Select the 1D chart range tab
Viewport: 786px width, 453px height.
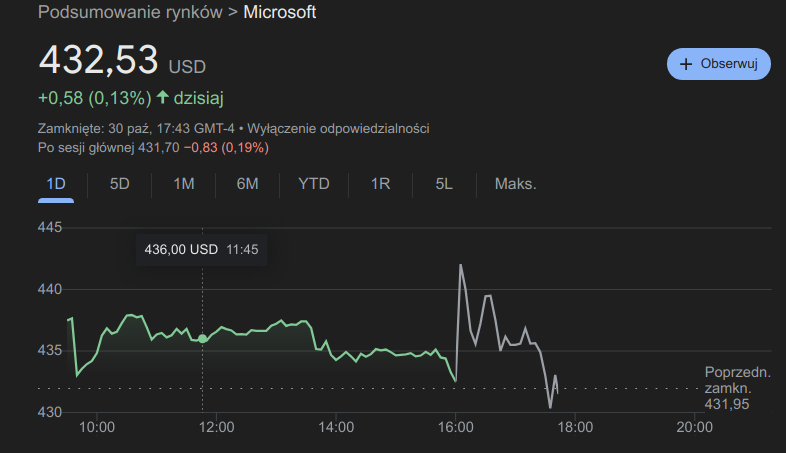56,184
